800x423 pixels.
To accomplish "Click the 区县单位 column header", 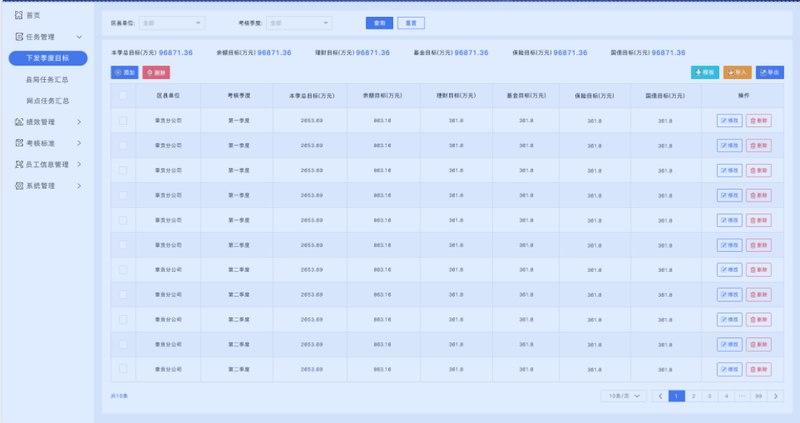I will click(x=168, y=95).
